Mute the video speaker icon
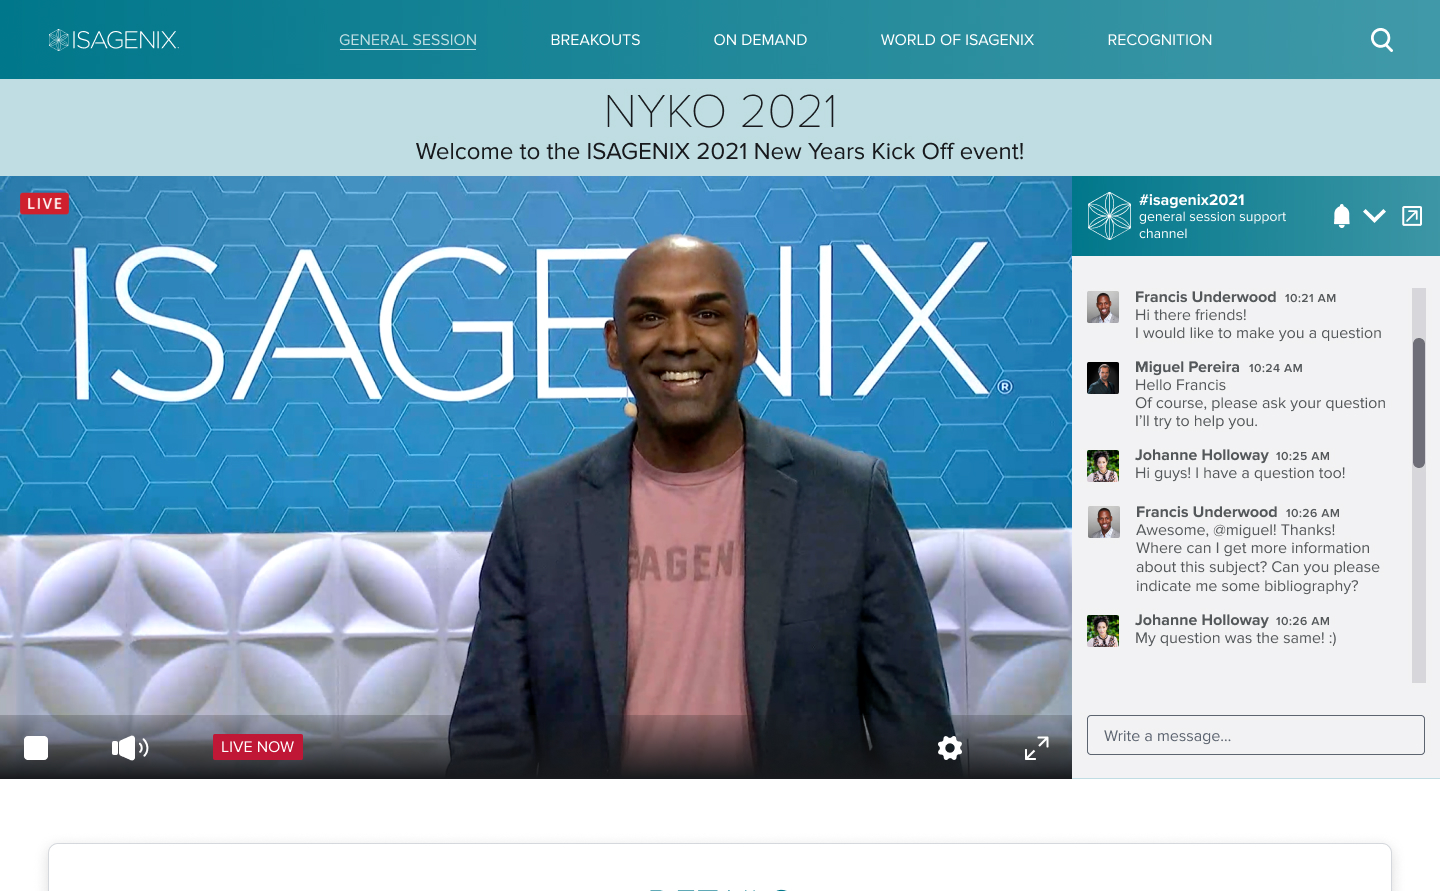The height and width of the screenshot is (891, 1440). tap(130, 747)
